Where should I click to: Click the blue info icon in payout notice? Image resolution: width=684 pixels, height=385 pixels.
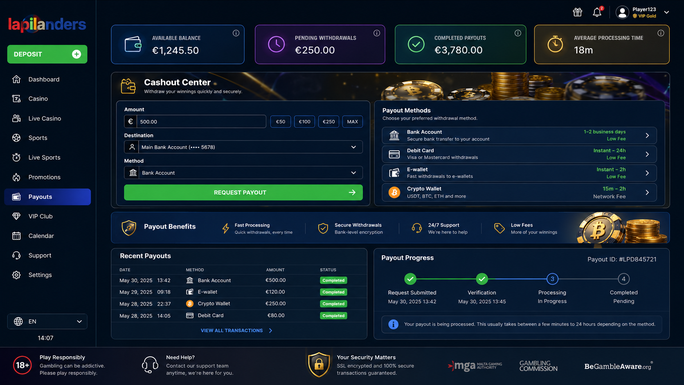pos(393,324)
